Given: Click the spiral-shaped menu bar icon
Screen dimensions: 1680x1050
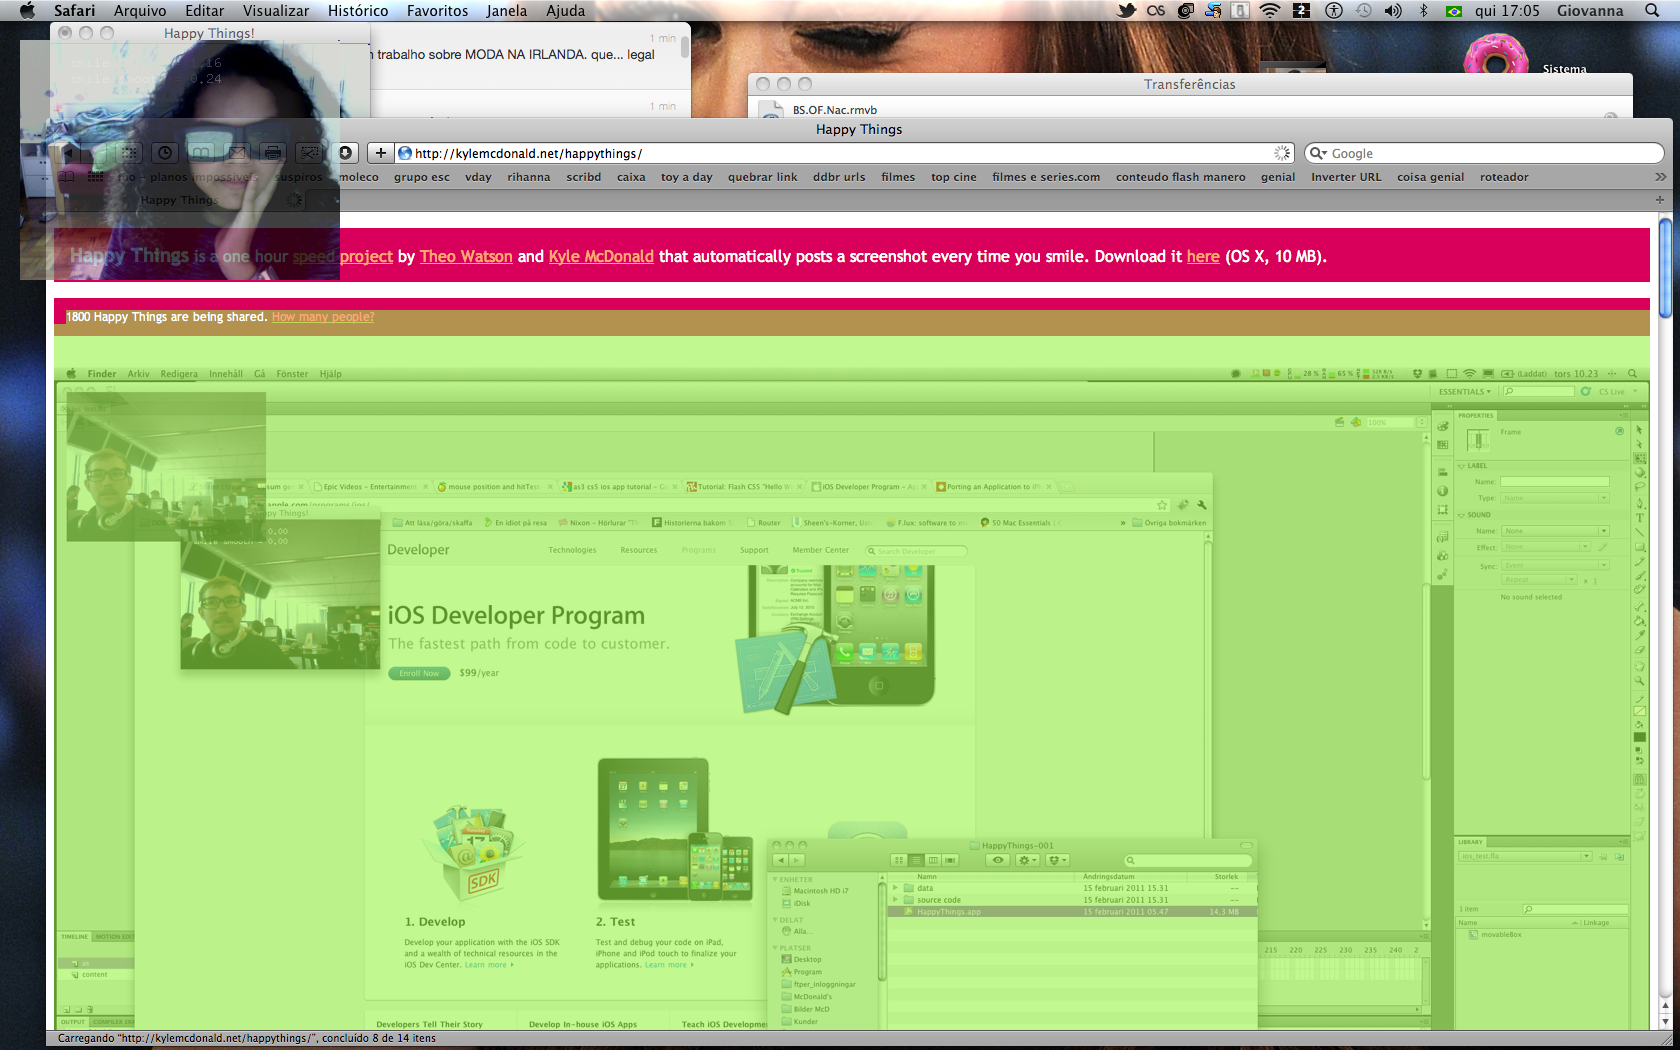Looking at the screenshot, I should 1185,11.
